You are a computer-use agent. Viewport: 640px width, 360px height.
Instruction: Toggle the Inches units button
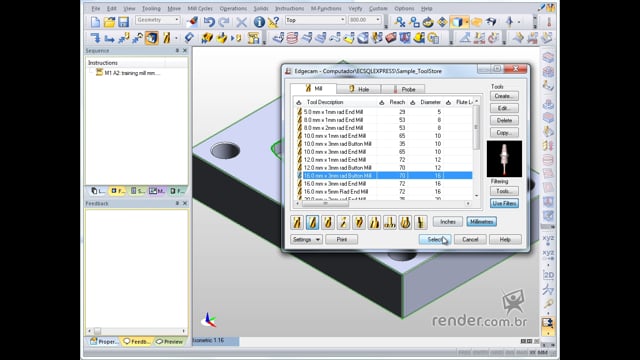click(448, 222)
